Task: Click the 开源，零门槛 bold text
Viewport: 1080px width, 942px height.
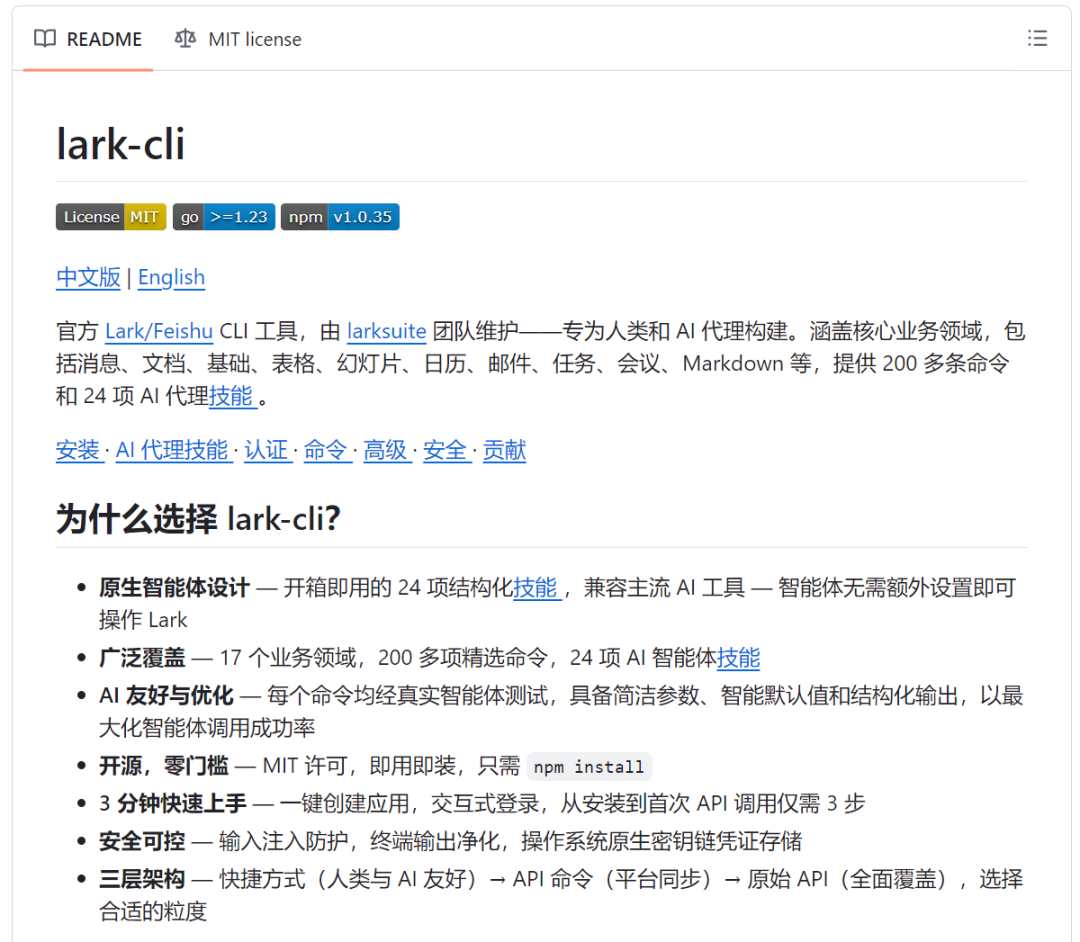Action: [x=164, y=766]
